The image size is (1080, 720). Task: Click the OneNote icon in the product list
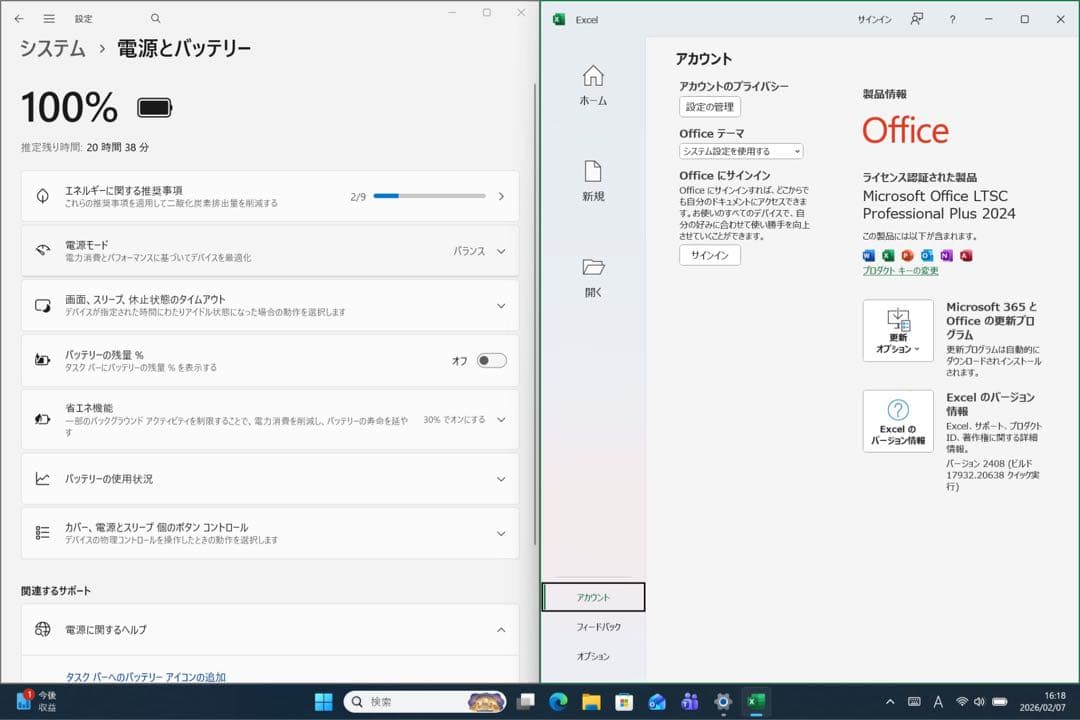pyautogui.click(x=946, y=255)
